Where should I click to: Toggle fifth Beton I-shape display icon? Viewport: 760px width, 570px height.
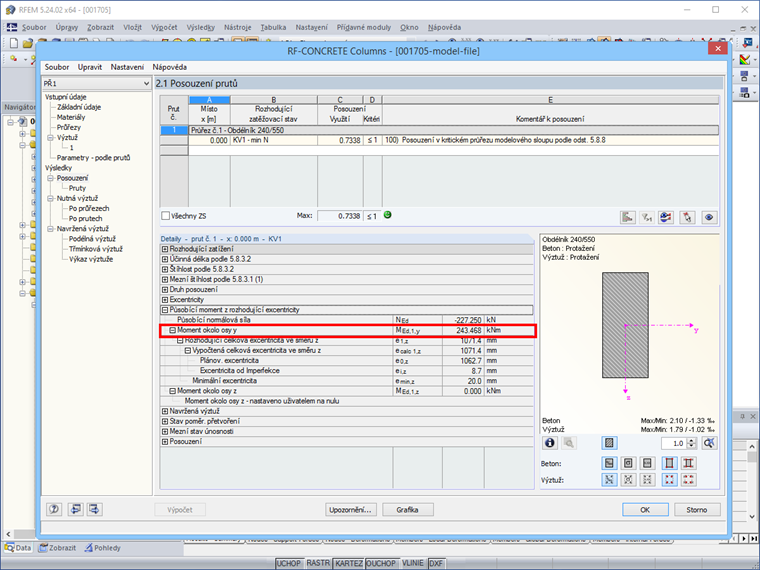(x=688, y=463)
